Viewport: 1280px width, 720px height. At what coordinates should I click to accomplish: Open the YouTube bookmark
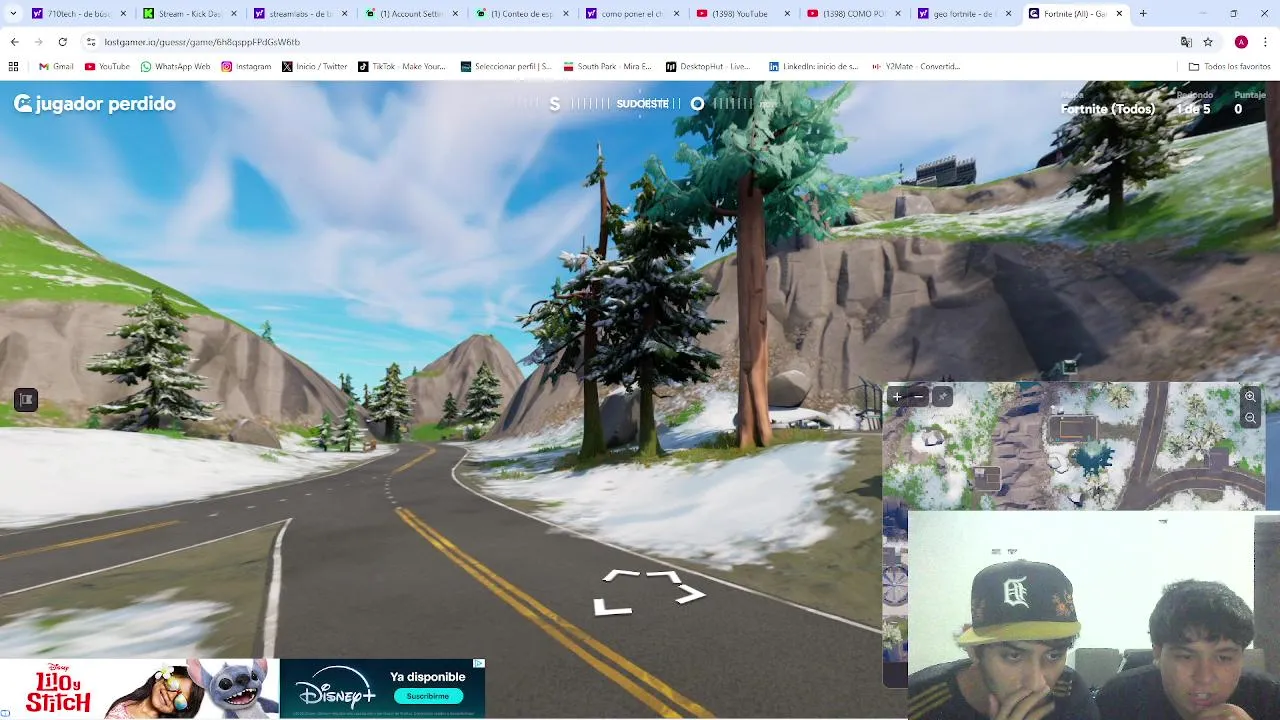(x=107, y=66)
